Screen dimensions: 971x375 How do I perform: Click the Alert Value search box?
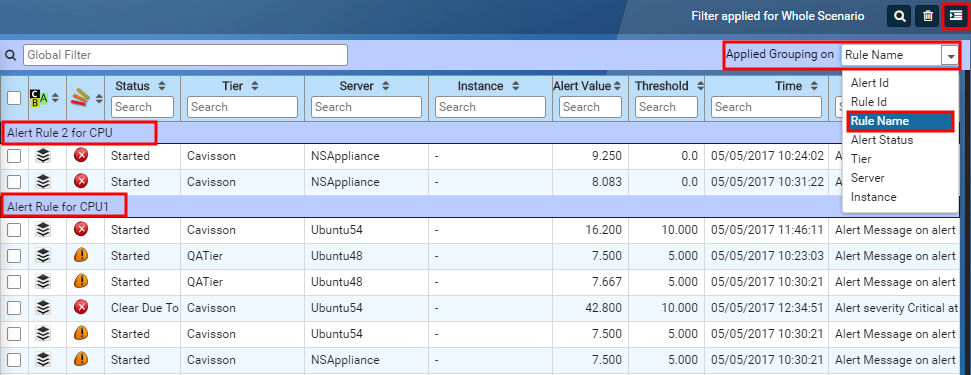click(591, 107)
